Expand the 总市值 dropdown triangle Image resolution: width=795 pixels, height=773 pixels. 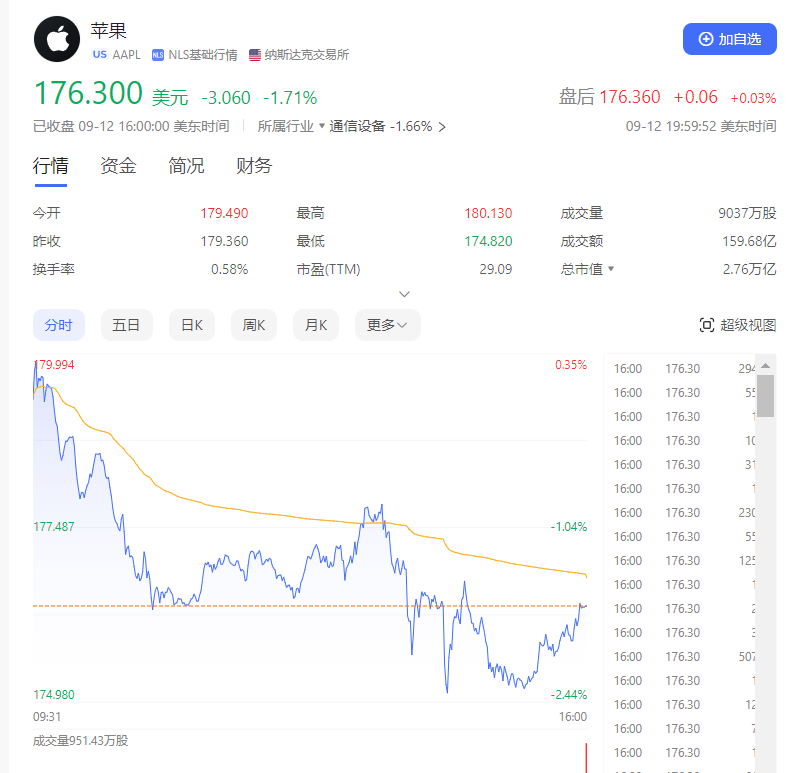(x=611, y=269)
